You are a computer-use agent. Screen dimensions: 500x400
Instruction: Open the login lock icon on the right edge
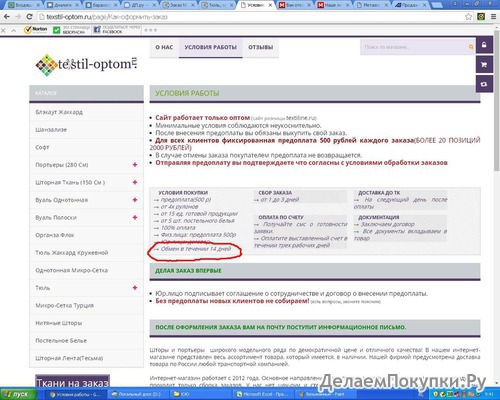pyautogui.click(x=484, y=45)
